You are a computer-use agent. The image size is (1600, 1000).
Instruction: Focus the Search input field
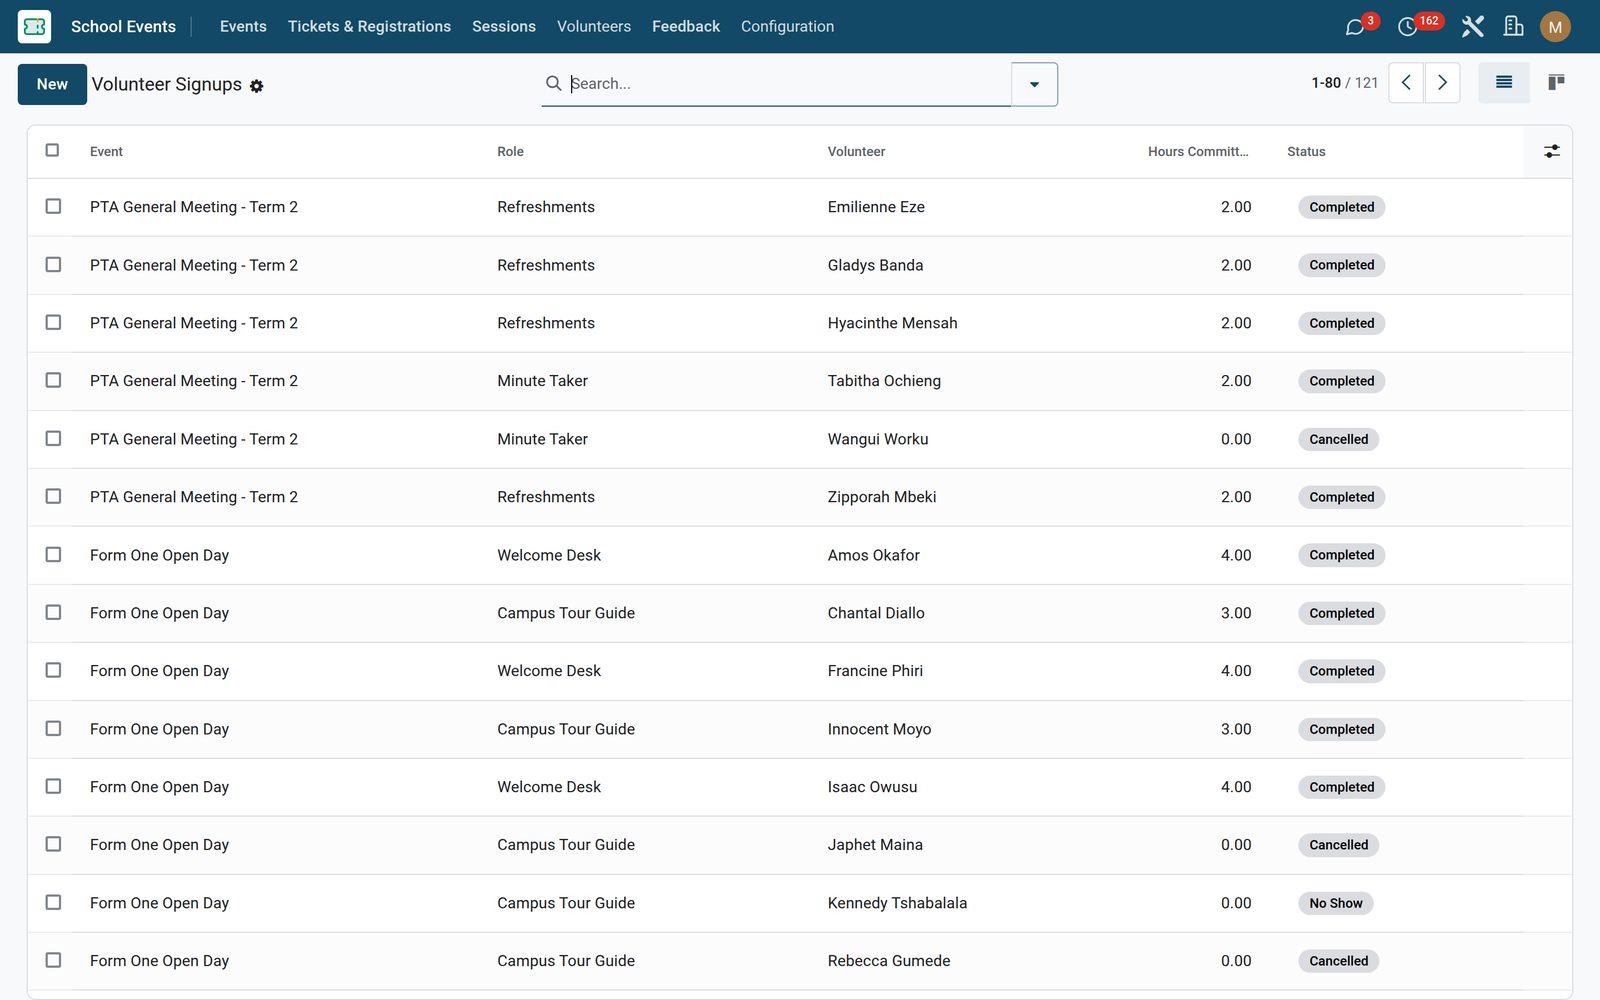(x=788, y=84)
